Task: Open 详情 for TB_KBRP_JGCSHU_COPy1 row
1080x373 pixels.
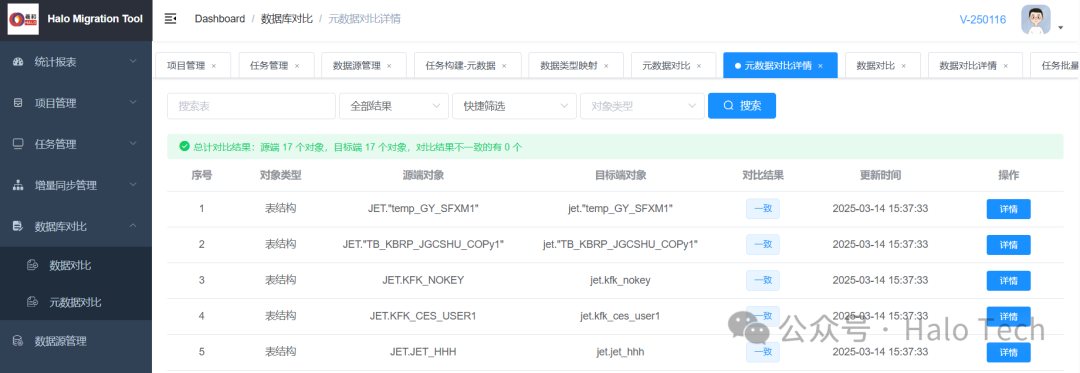Action: [x=1008, y=245]
